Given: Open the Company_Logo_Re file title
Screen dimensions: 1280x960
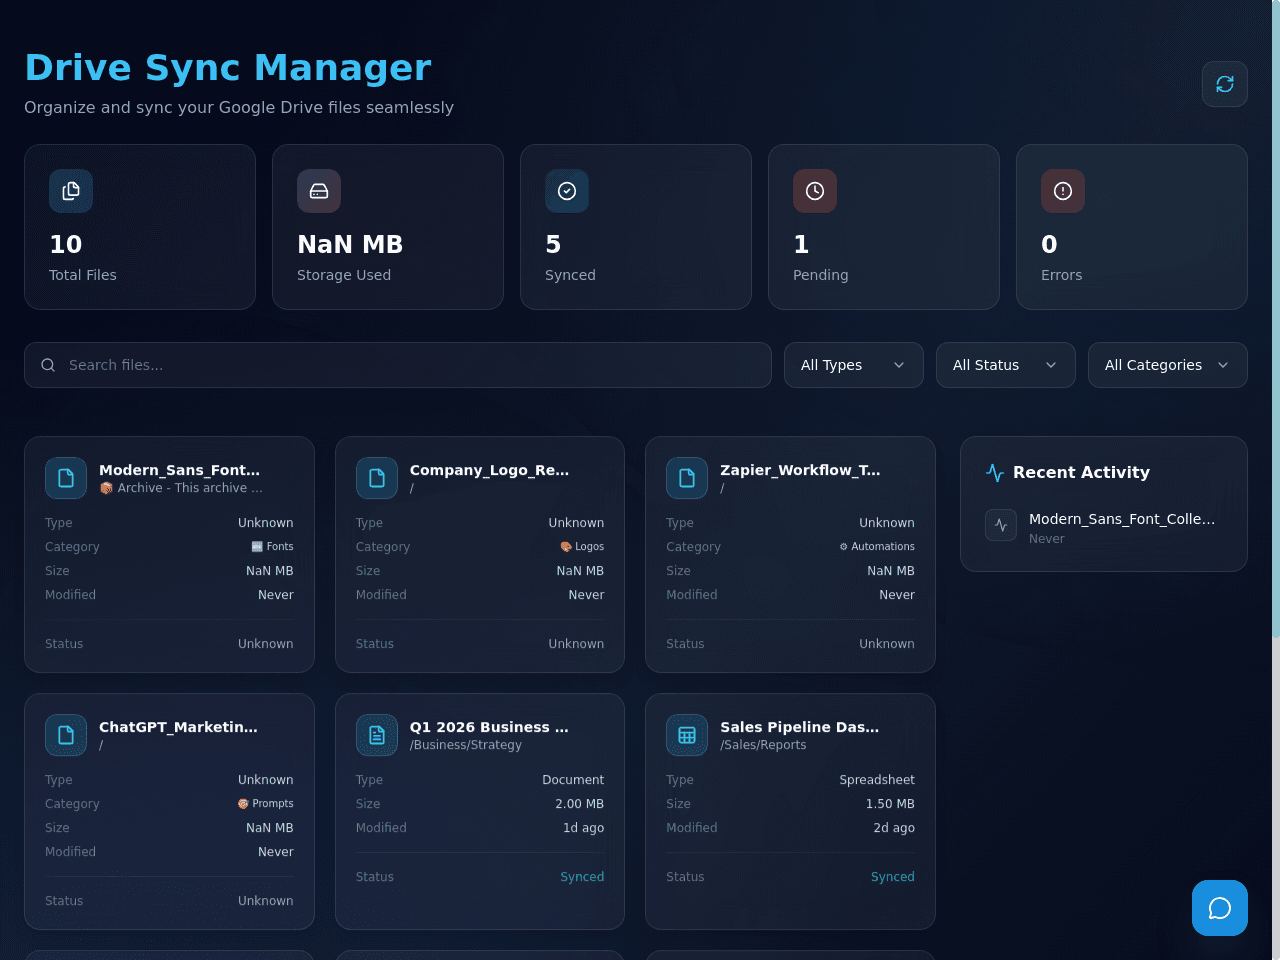Looking at the screenshot, I should pos(489,470).
